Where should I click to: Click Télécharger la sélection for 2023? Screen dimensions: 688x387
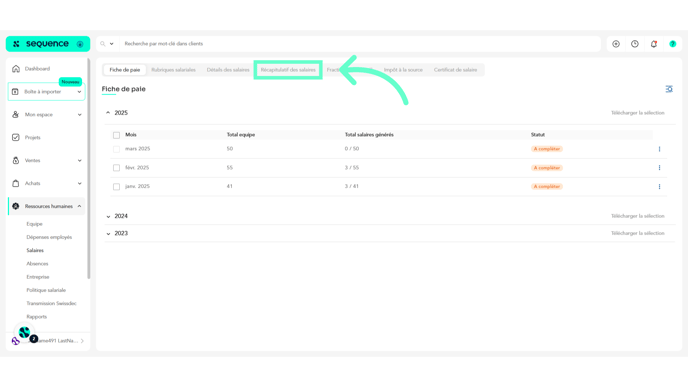[x=638, y=233]
